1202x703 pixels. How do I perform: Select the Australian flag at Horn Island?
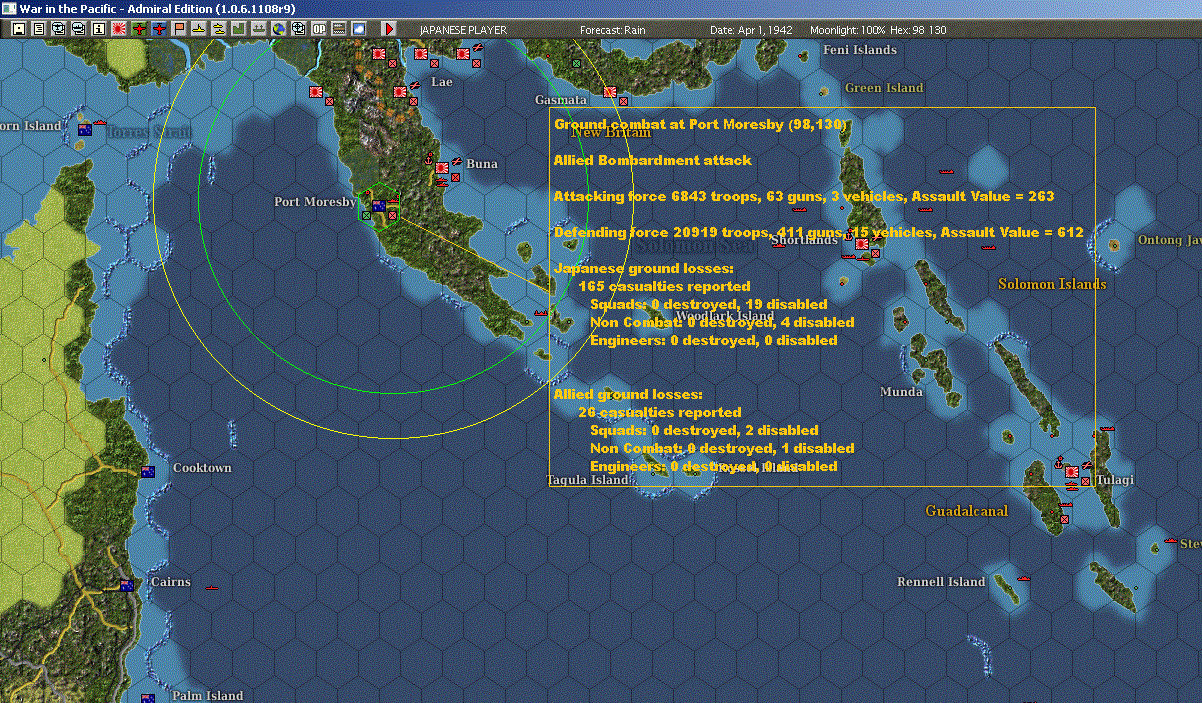pos(85,129)
